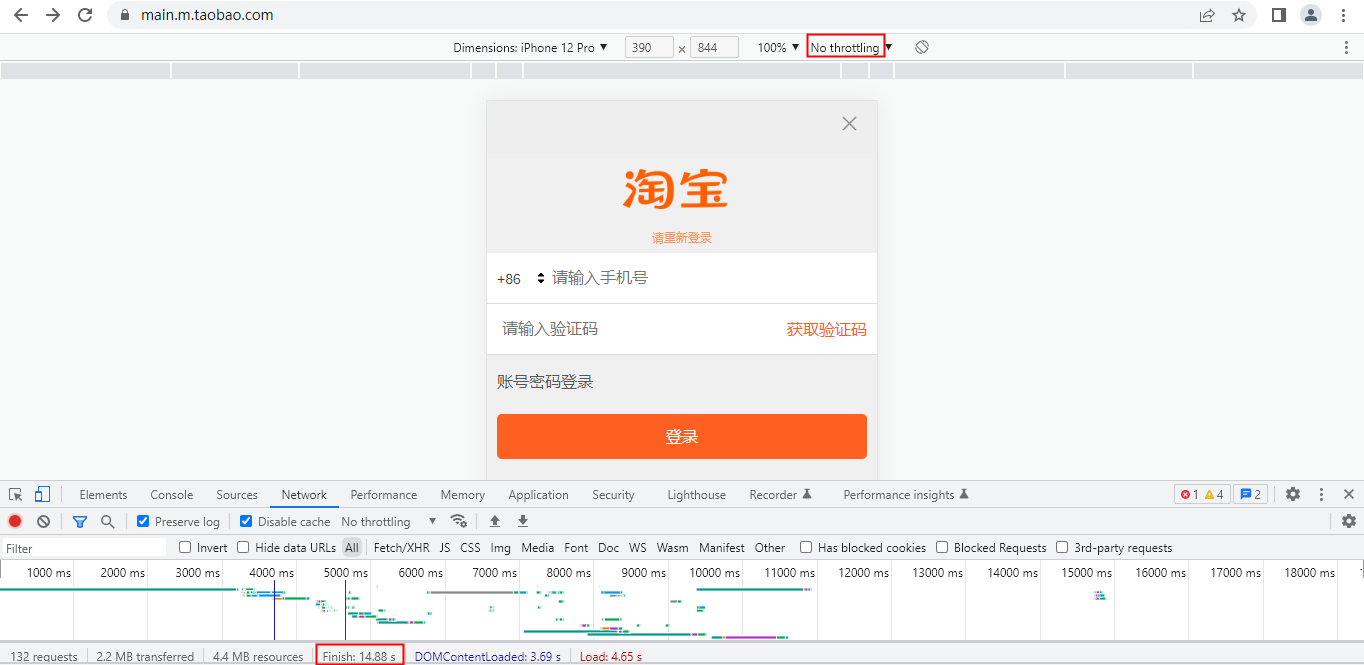Open DevTools customize three-dot menu
Viewport: 1364px width, 665px height.
click(x=1321, y=494)
